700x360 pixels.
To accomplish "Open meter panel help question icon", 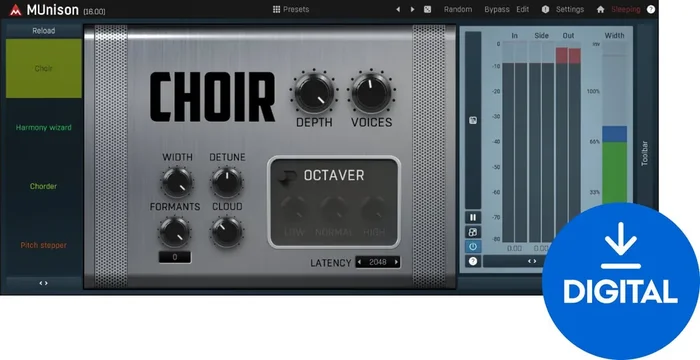I will click(x=473, y=261).
